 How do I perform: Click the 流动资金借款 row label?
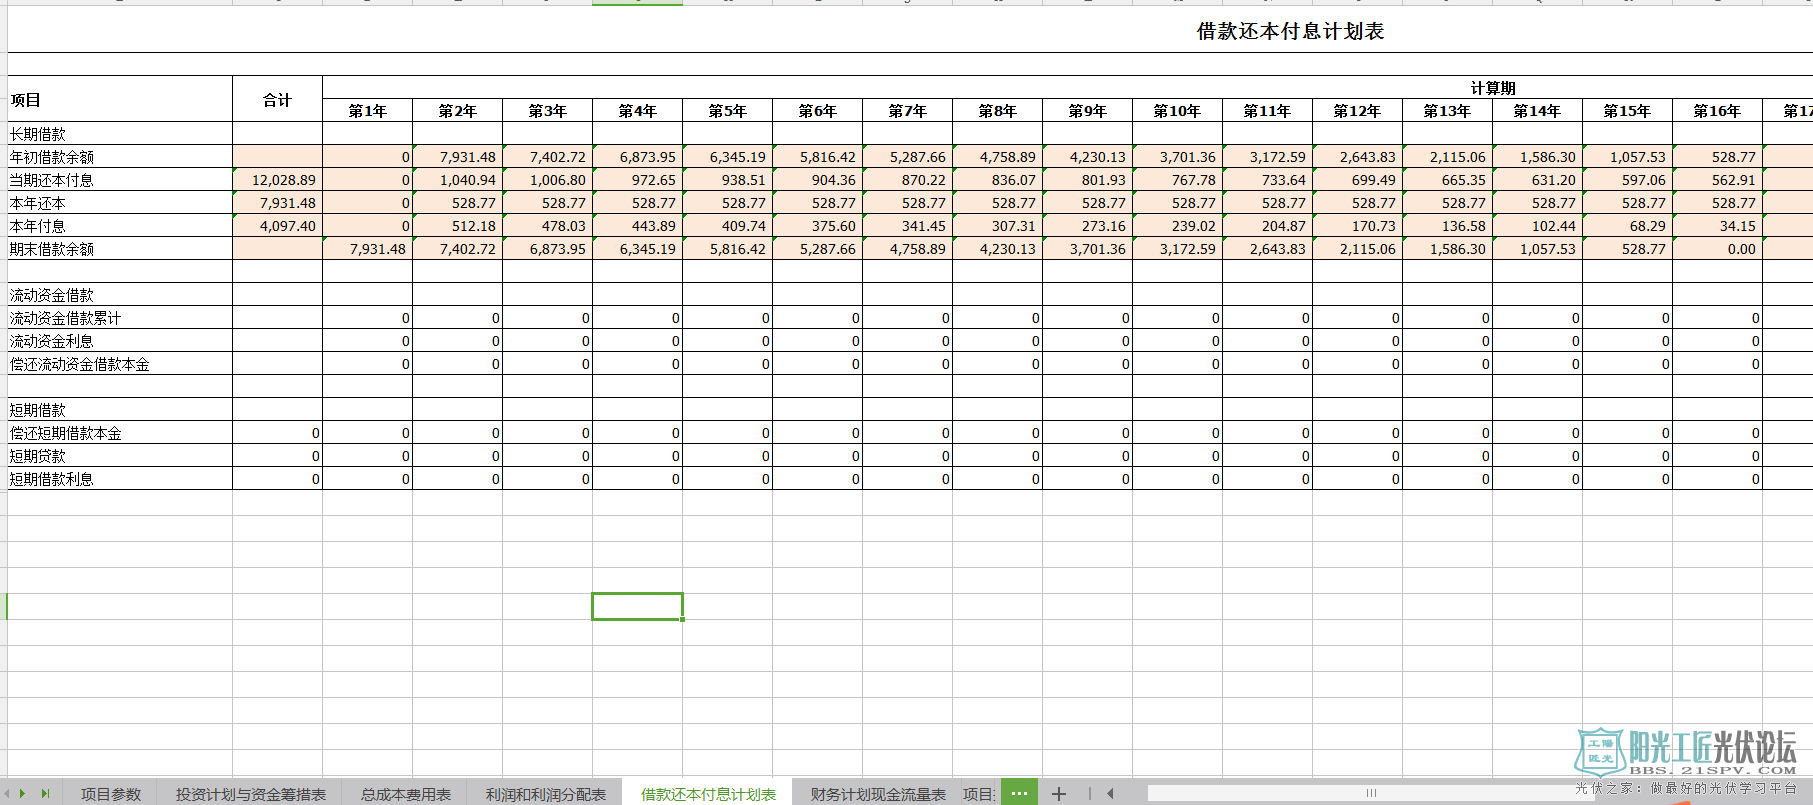point(52,295)
